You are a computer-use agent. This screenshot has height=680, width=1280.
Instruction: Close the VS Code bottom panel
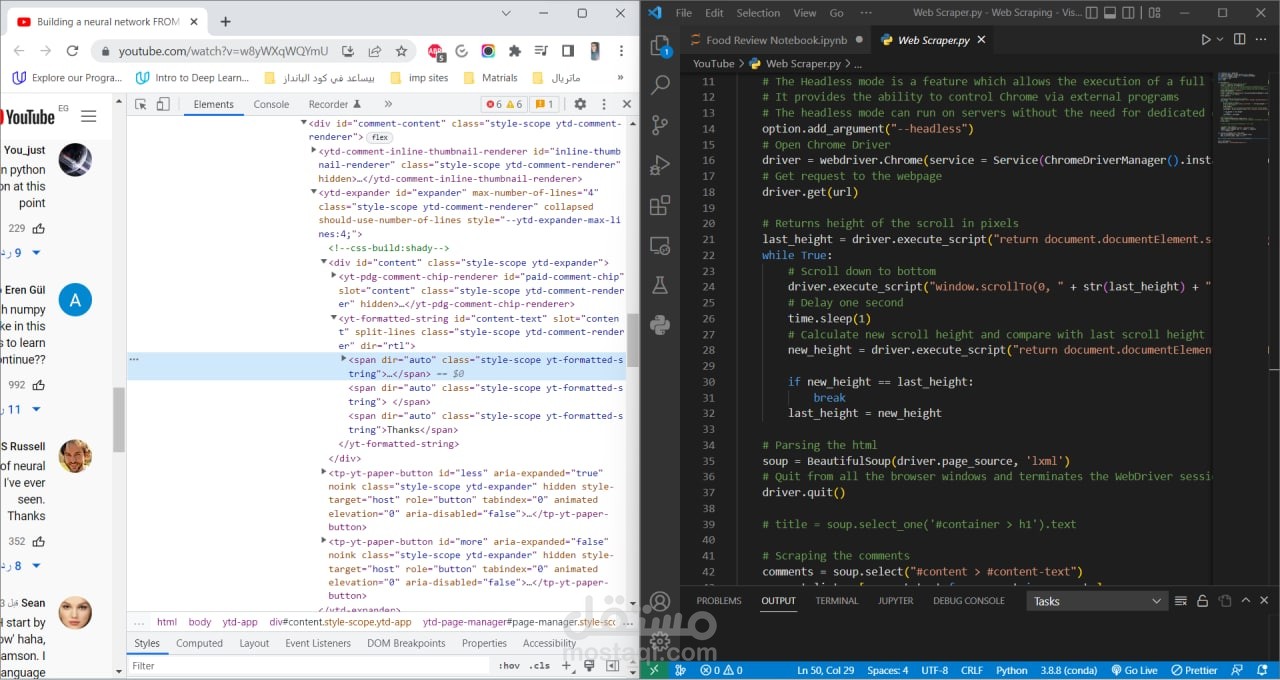[1266, 601]
